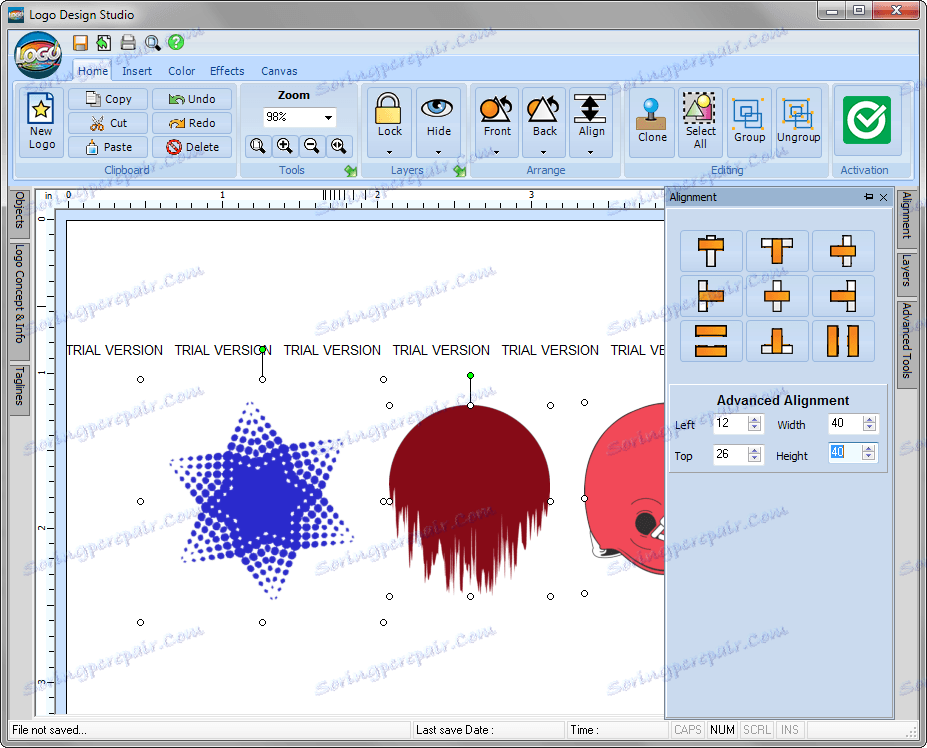Open print preview with the magnifier page icon
The height and width of the screenshot is (748, 927).
coord(153,43)
